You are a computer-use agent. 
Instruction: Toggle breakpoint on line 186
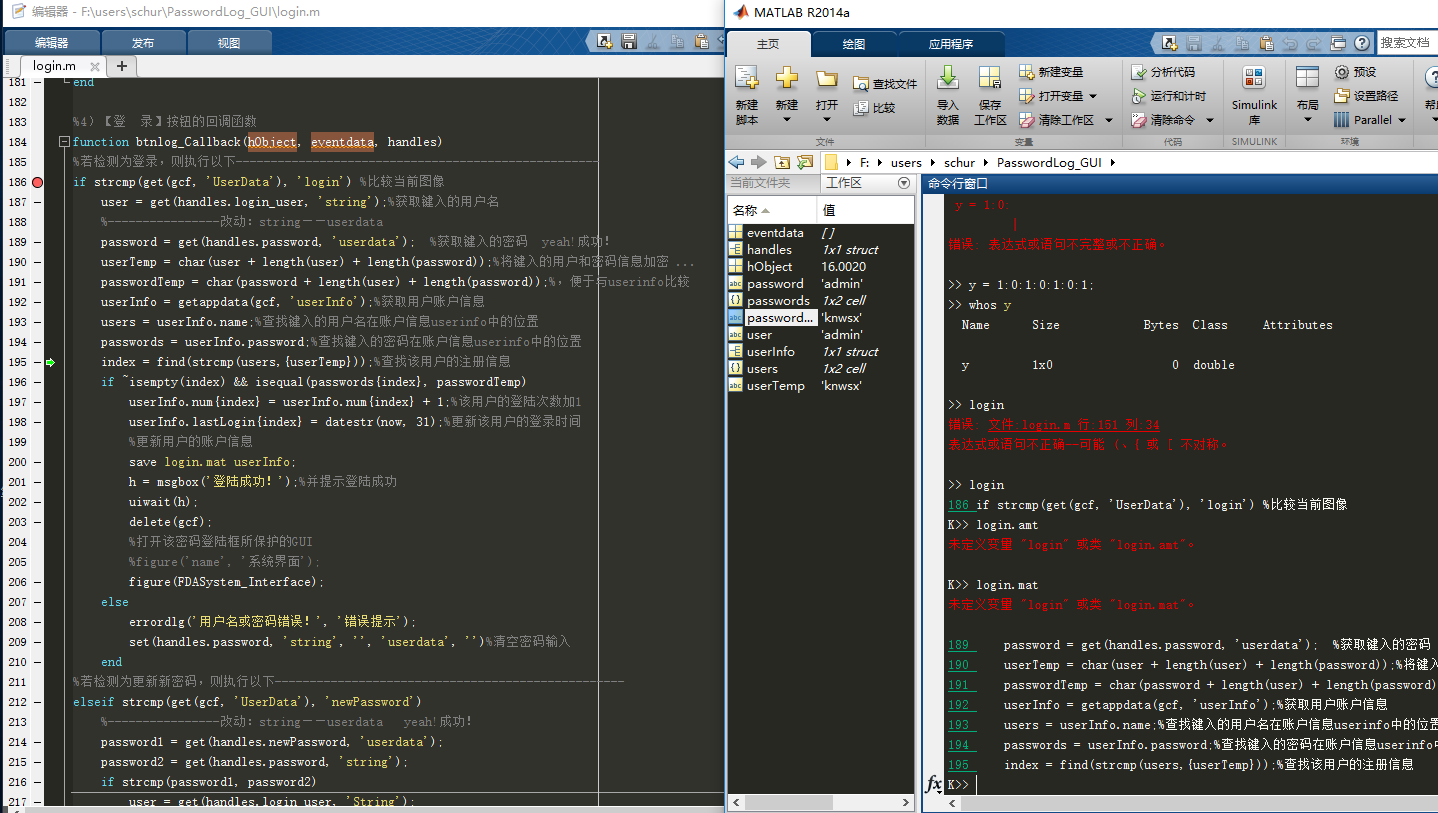tap(38, 182)
